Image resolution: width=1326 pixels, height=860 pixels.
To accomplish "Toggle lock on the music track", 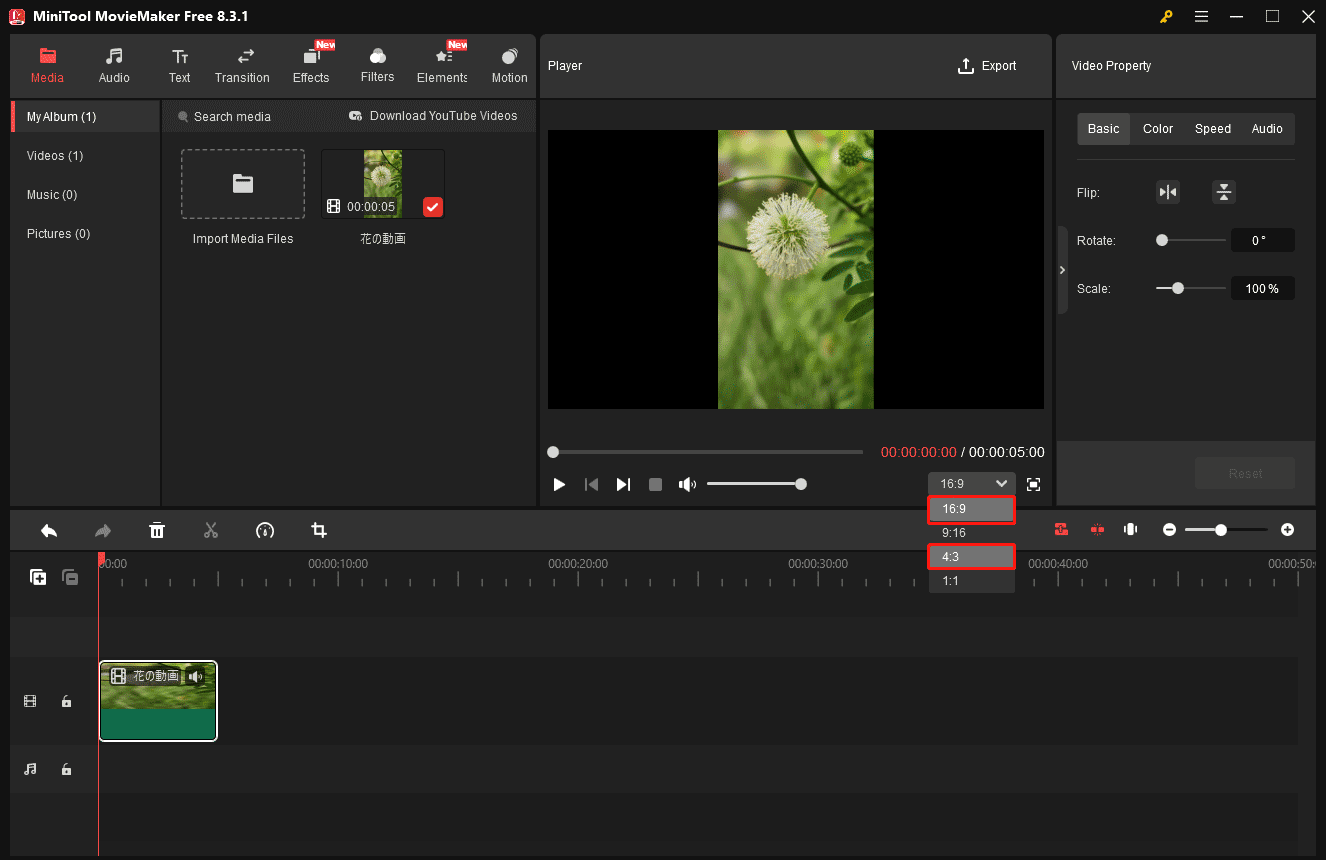I will coord(66,769).
